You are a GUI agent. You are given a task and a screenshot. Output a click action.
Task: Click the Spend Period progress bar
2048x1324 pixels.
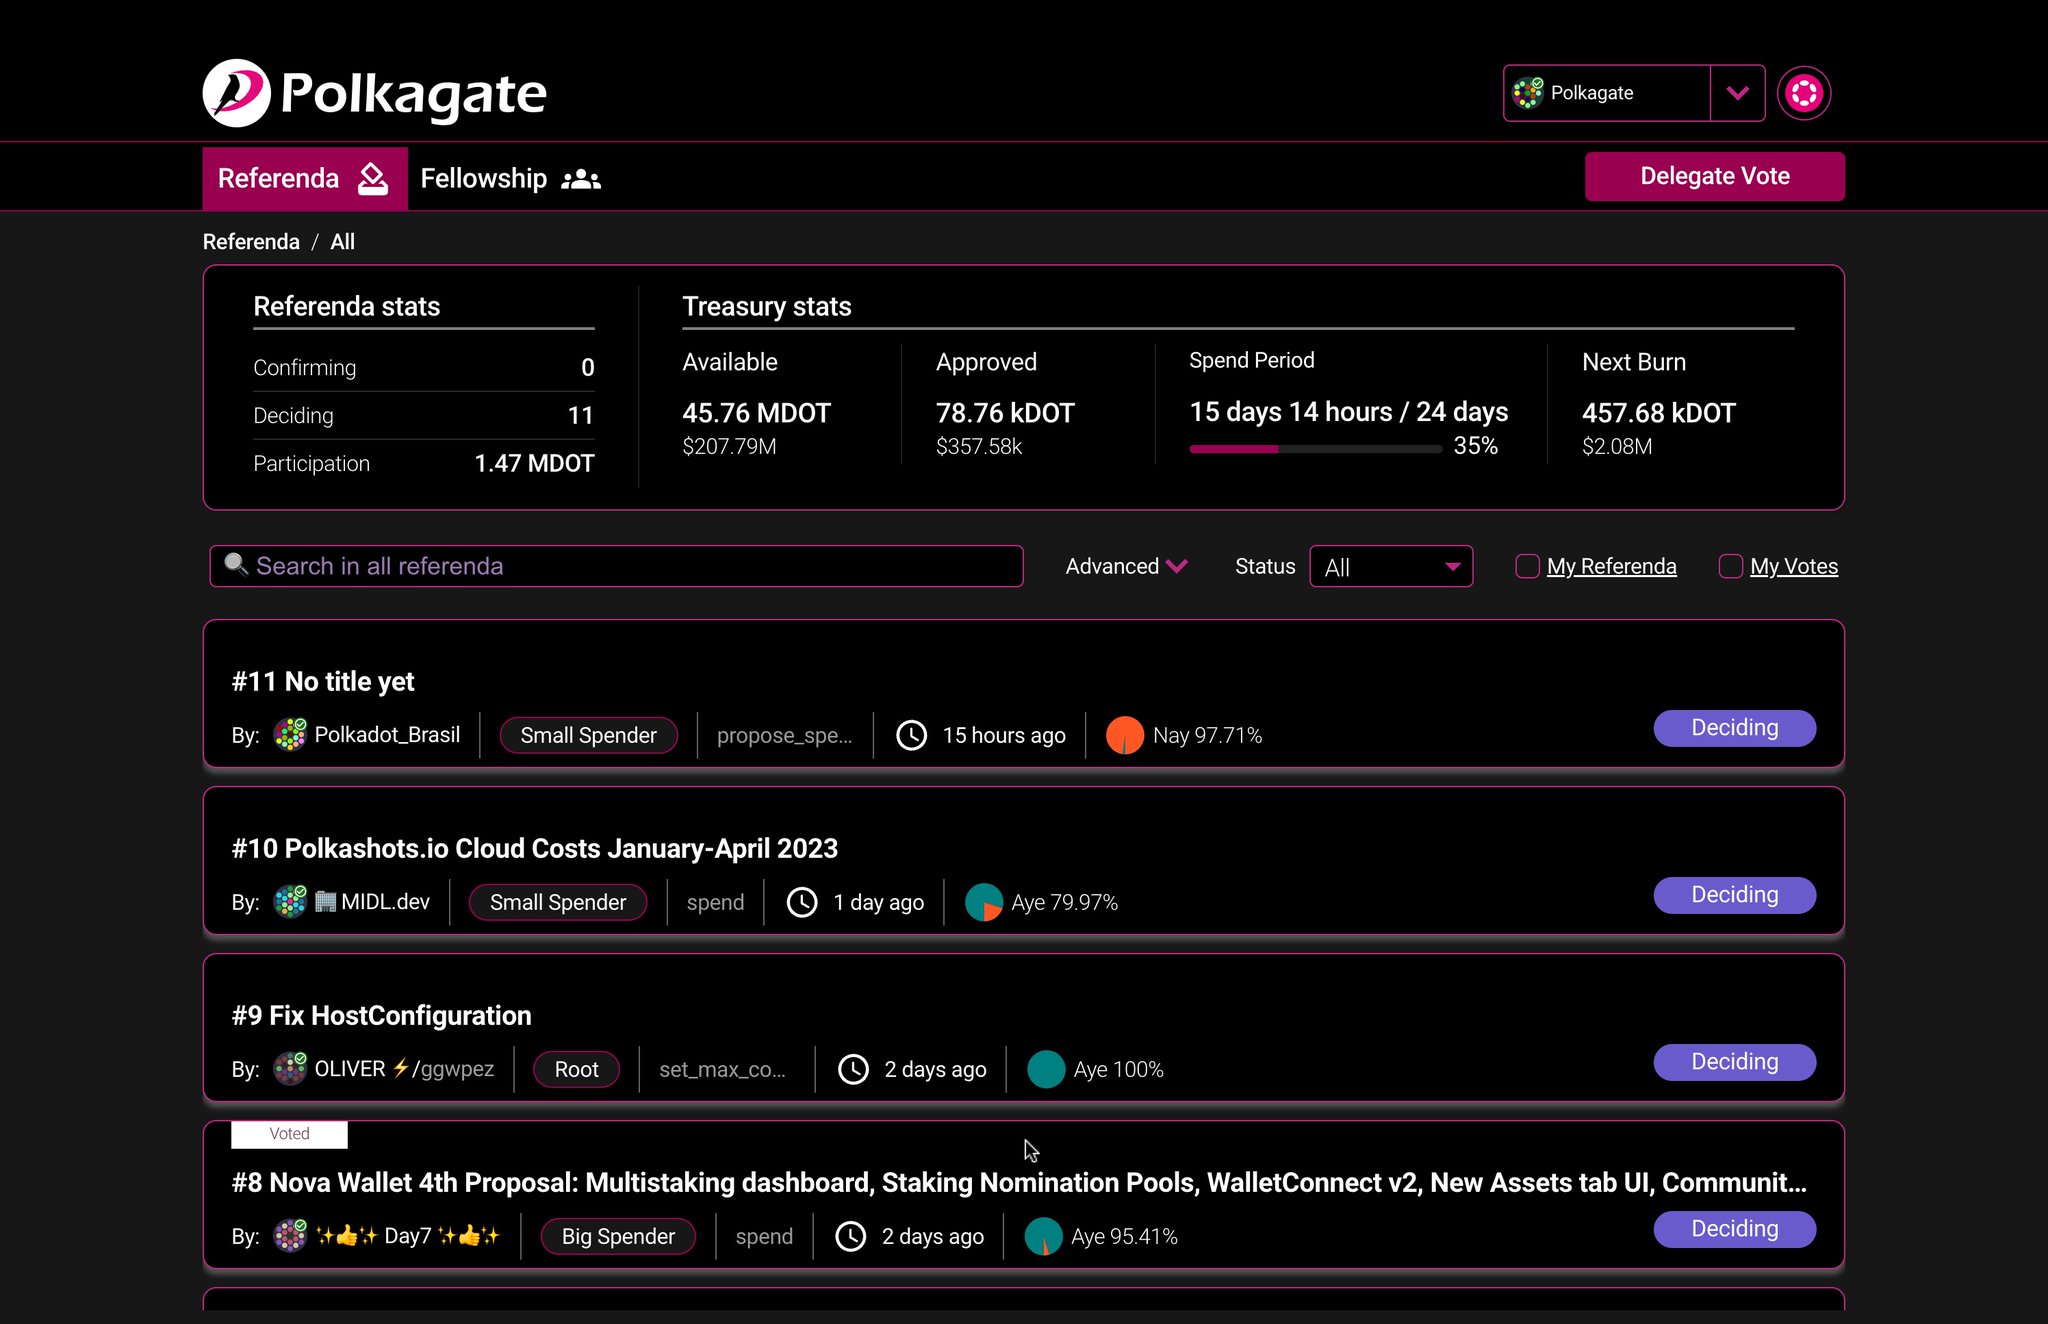tap(1313, 449)
